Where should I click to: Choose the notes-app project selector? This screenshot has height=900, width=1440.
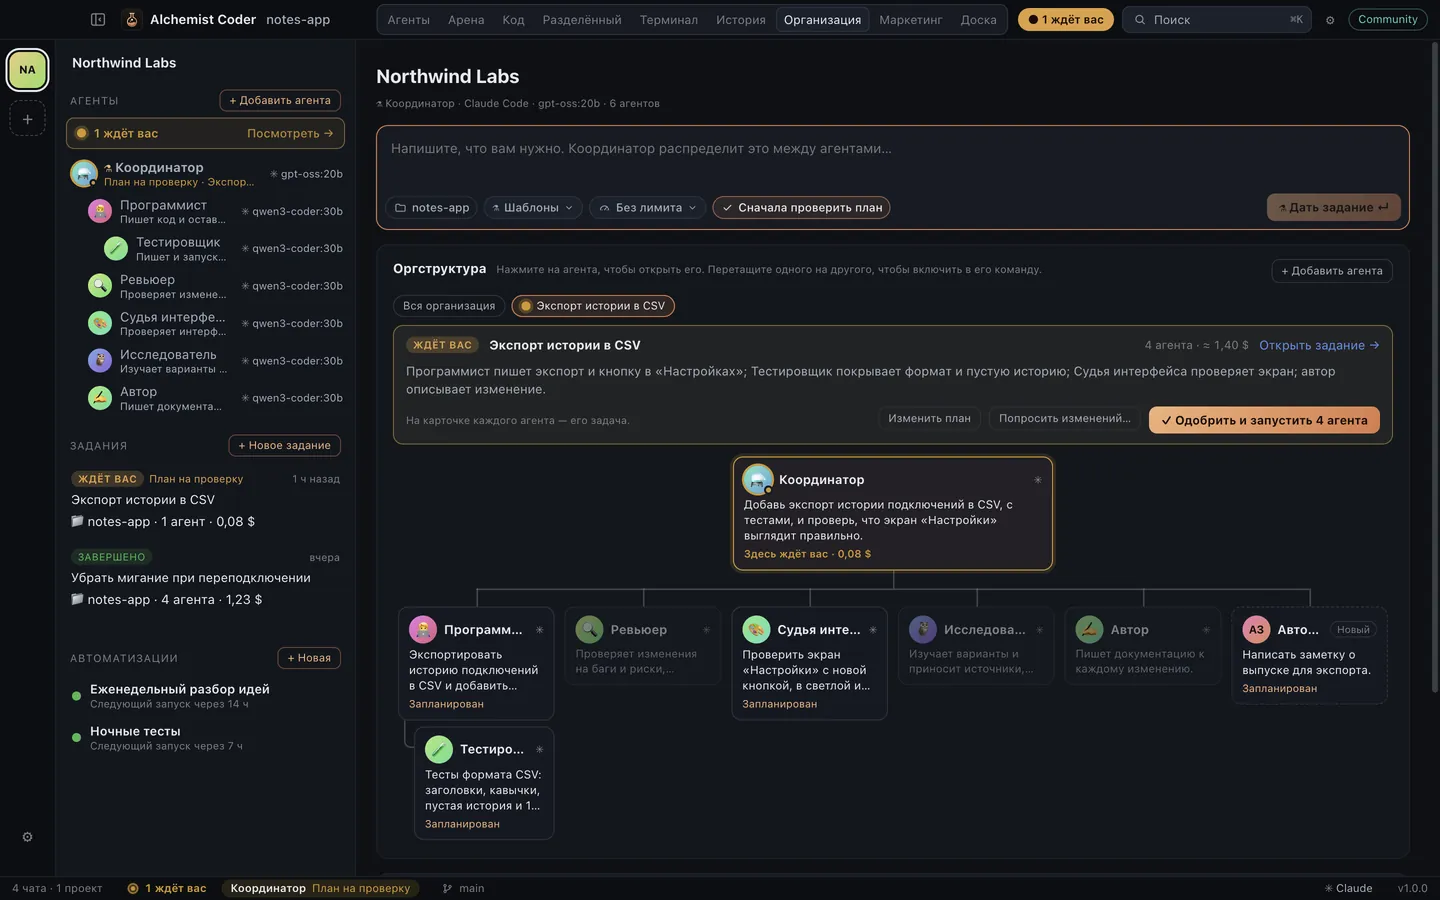(432, 208)
